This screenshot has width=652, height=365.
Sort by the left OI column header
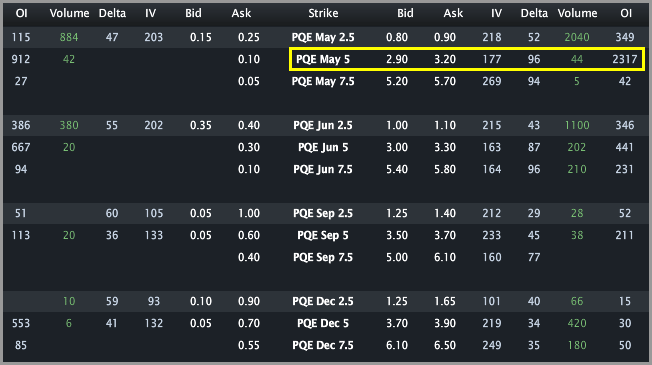click(22, 13)
